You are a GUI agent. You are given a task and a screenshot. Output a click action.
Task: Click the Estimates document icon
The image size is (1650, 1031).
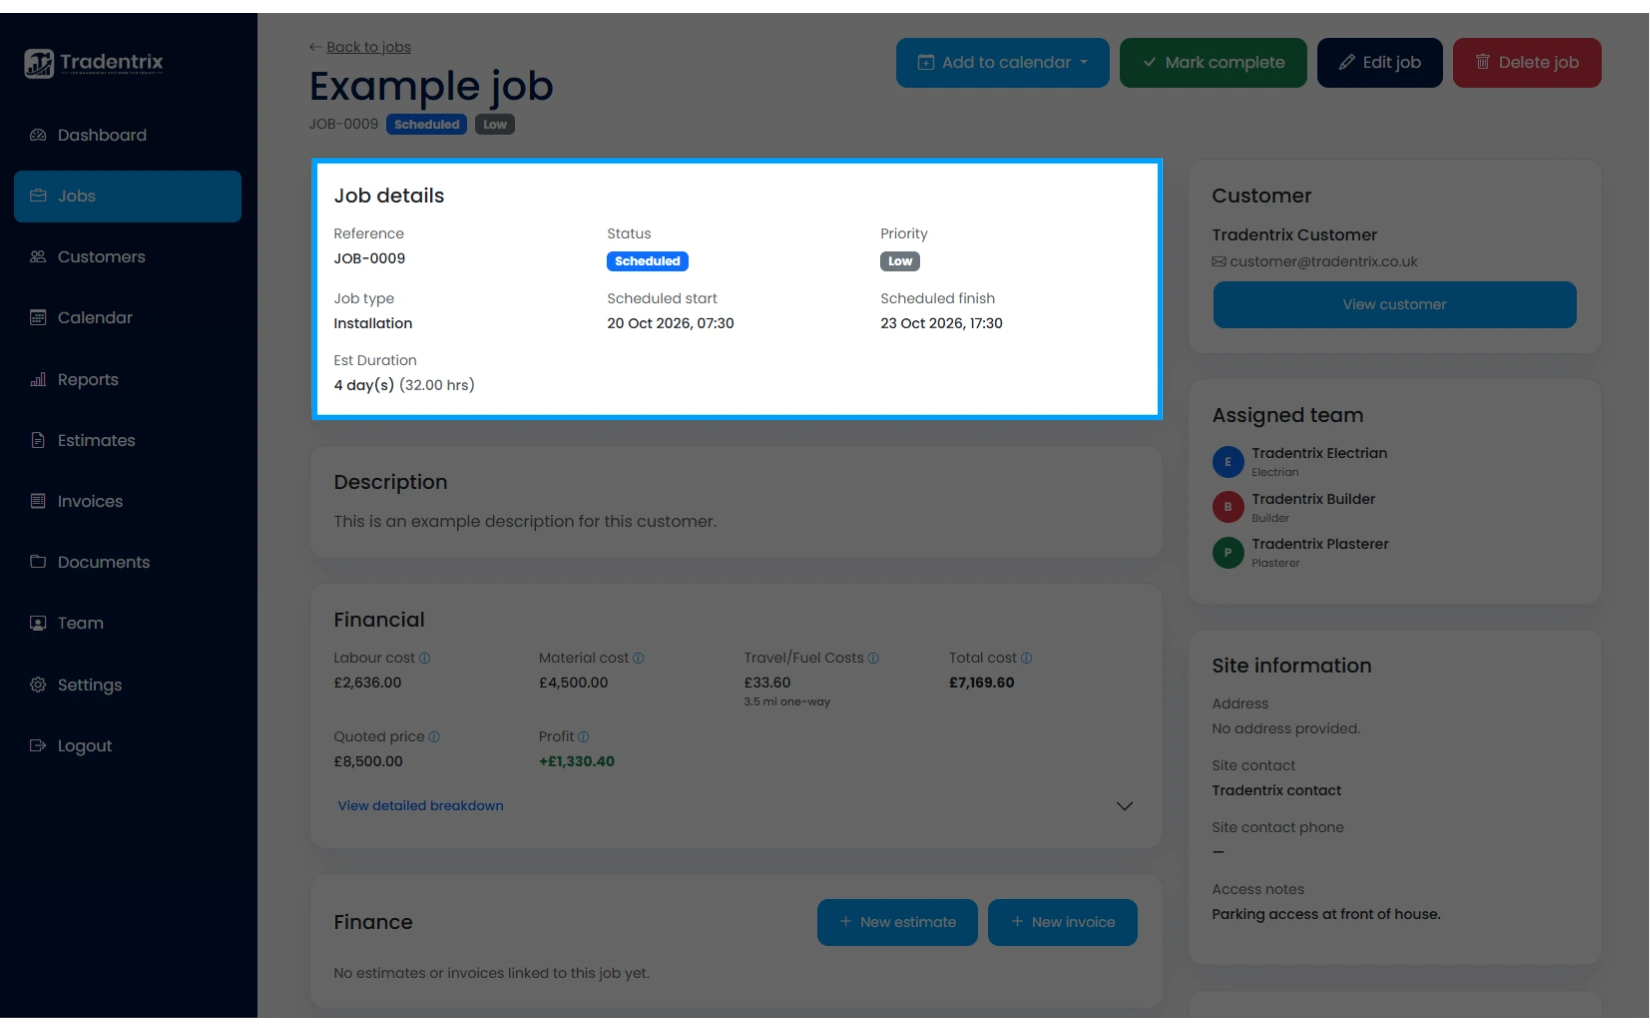(38, 441)
